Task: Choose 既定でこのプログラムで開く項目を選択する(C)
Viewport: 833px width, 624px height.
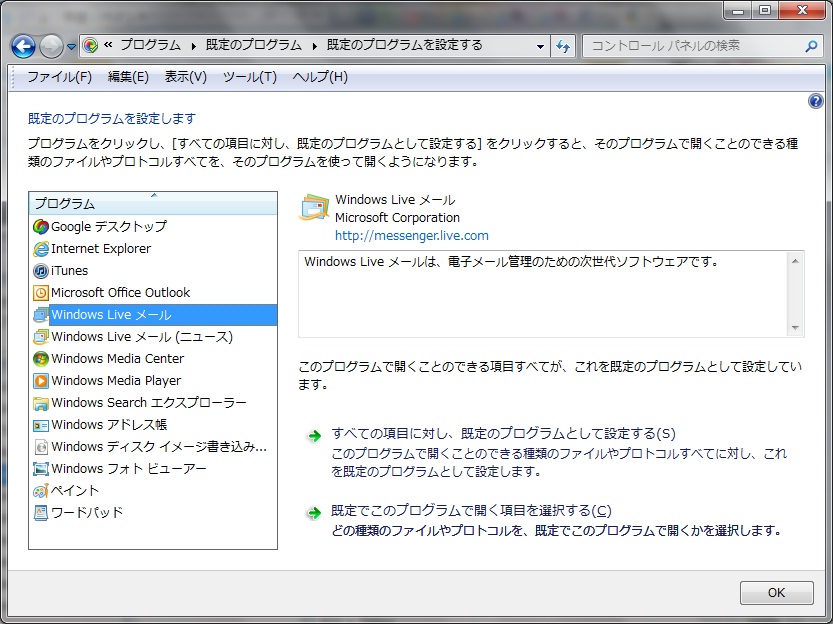Action: [471, 511]
